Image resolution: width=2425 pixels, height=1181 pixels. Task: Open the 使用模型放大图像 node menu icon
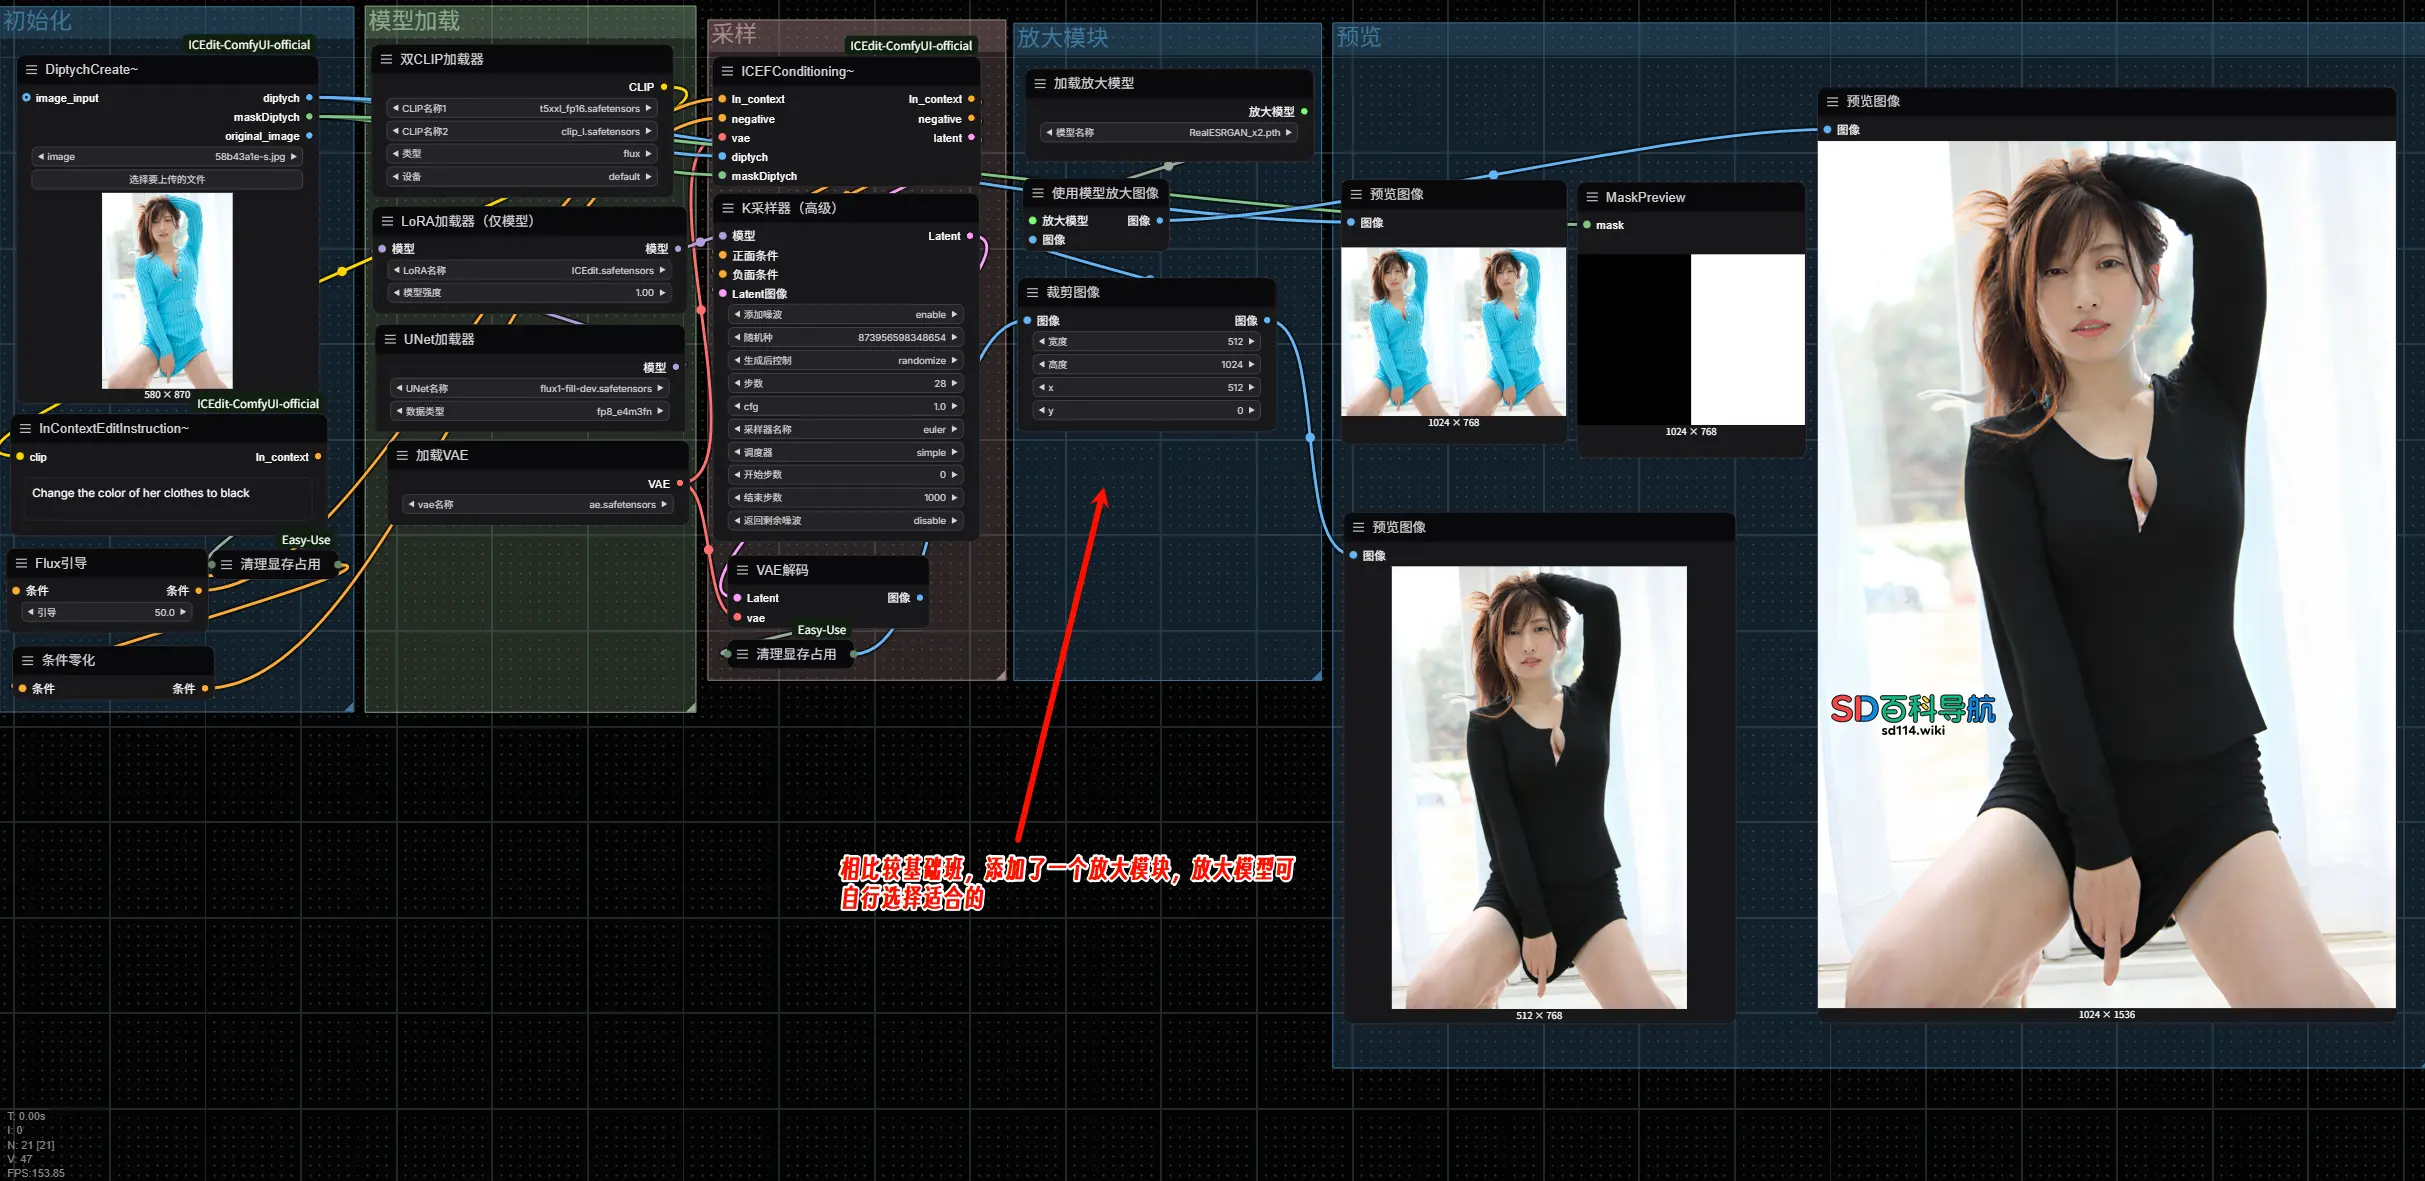pos(1038,194)
